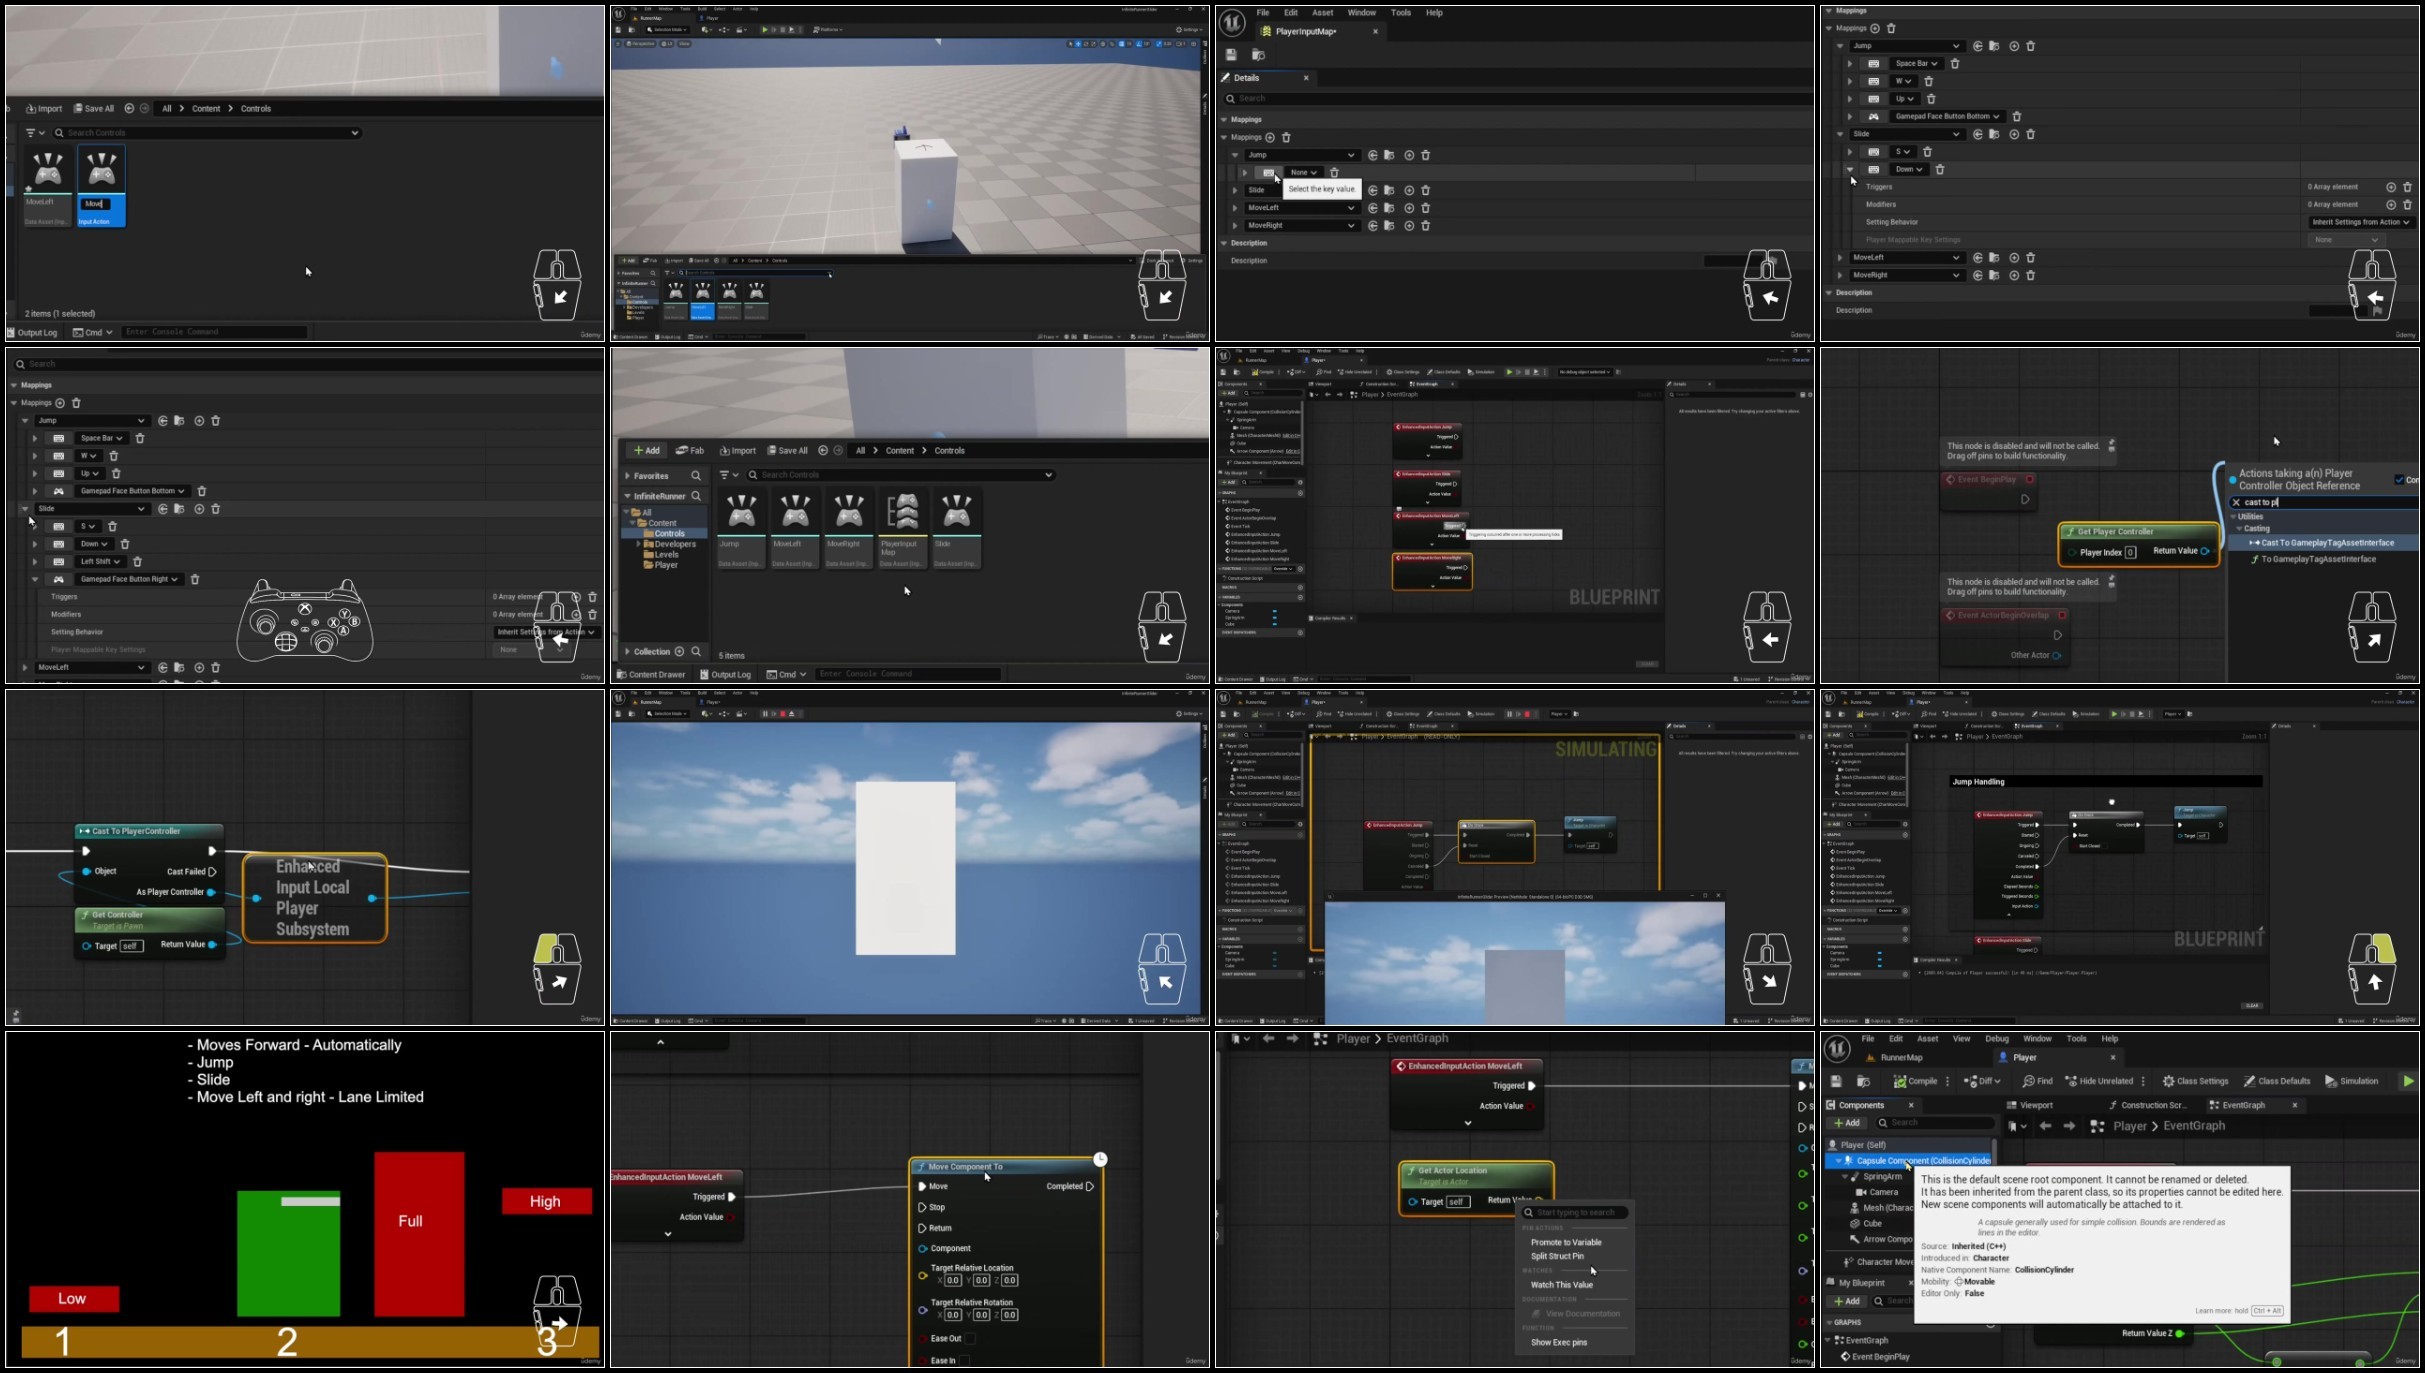Click history back arrow beside Save All near Fab
Viewport: 2425px width, 1373px height.
point(823,451)
